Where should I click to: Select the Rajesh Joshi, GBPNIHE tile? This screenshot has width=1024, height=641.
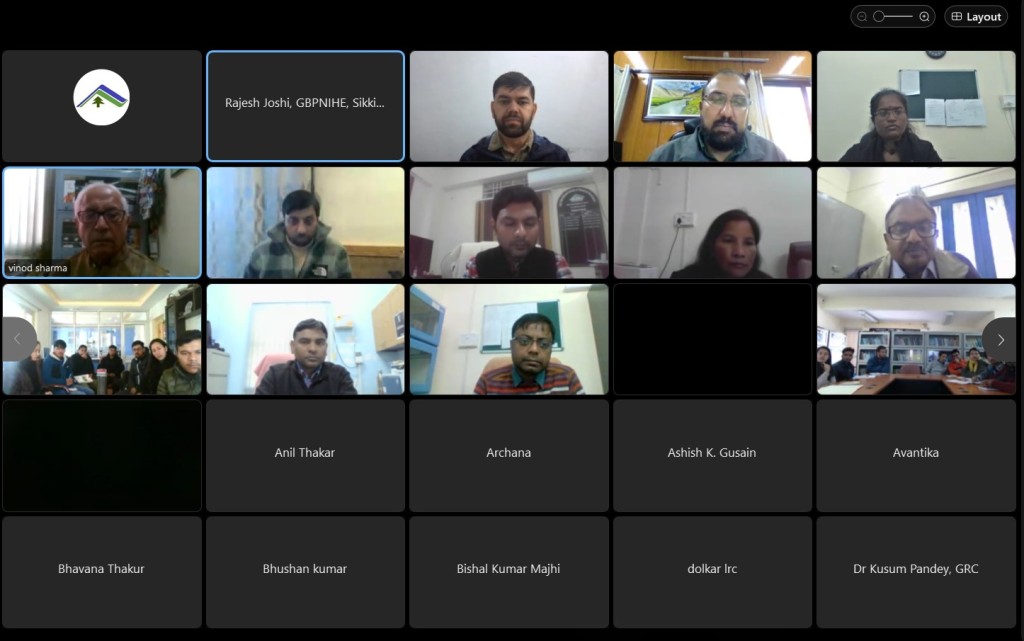(305, 106)
